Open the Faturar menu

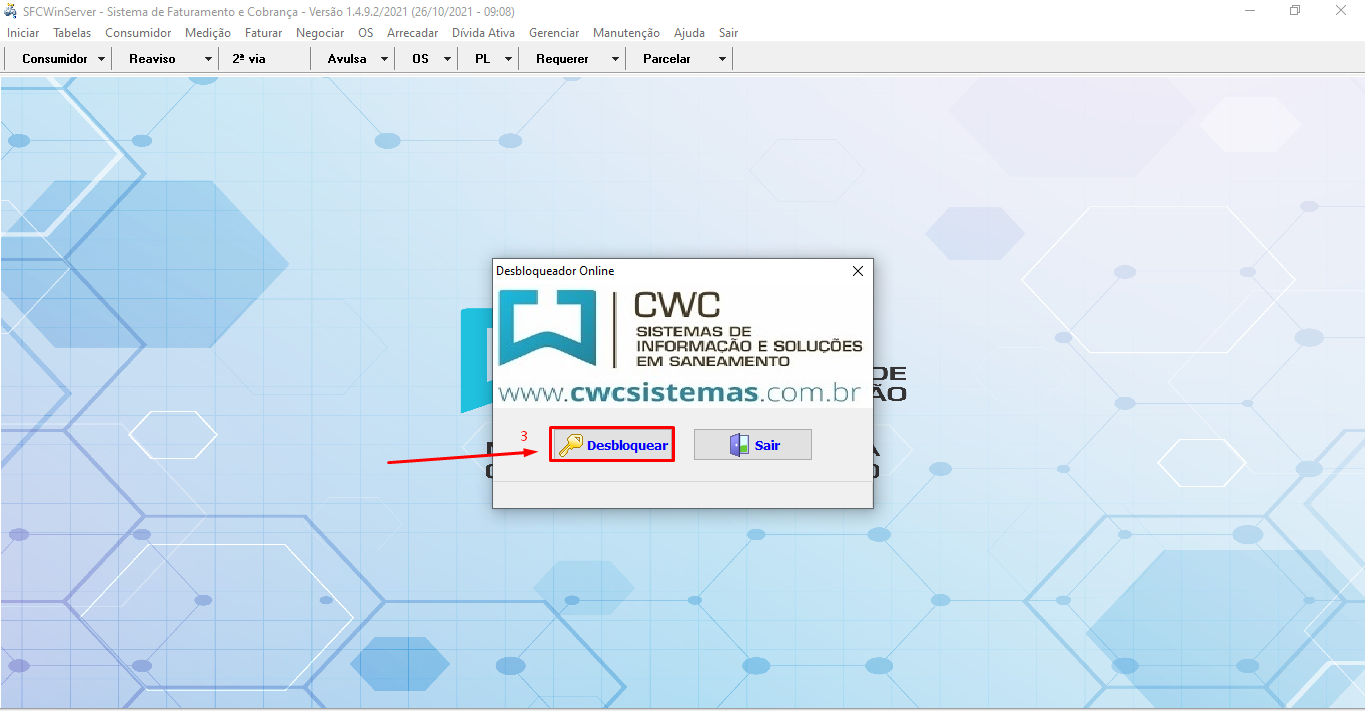[263, 33]
